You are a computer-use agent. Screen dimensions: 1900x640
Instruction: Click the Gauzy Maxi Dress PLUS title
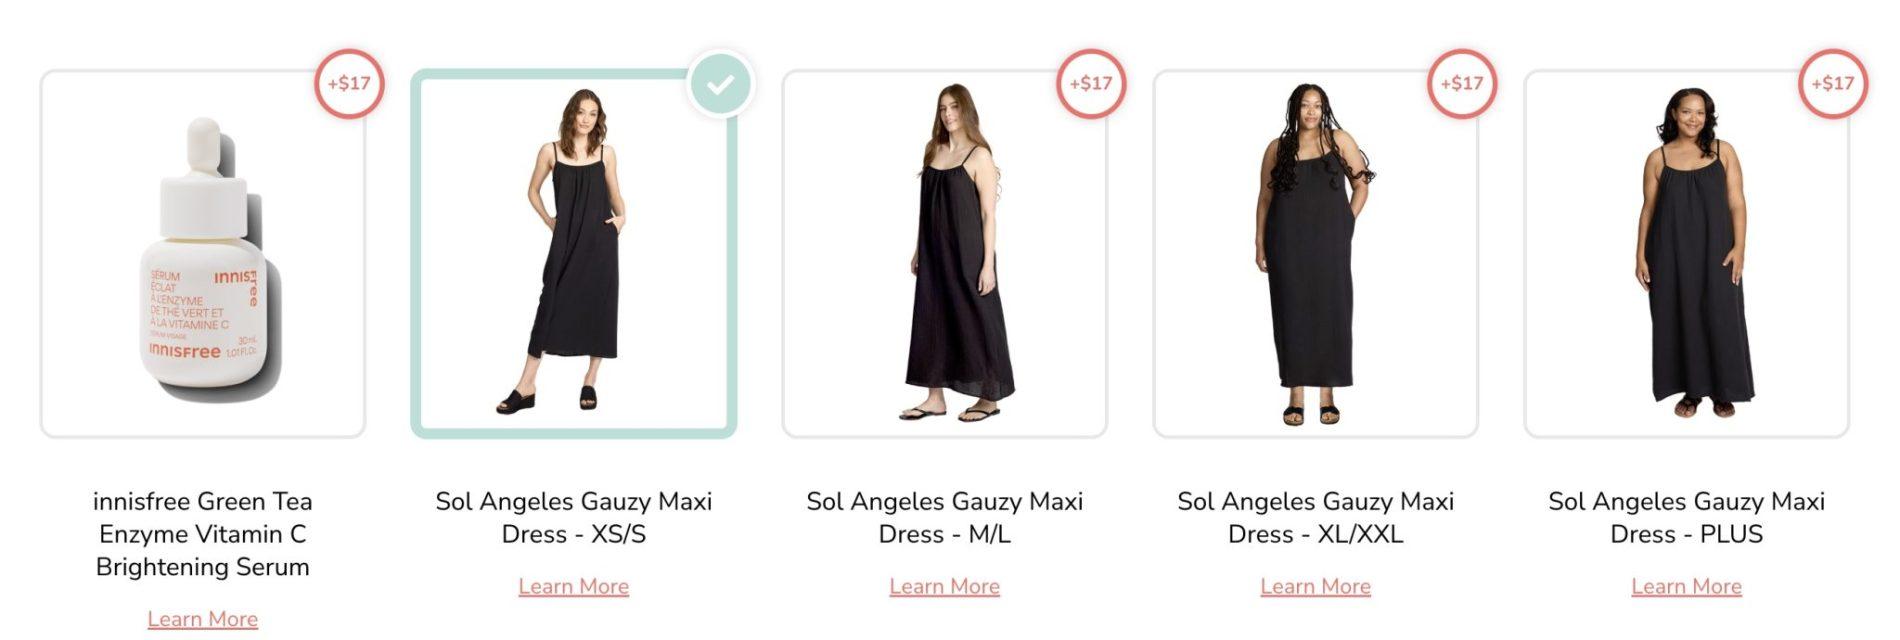[x=1687, y=518]
